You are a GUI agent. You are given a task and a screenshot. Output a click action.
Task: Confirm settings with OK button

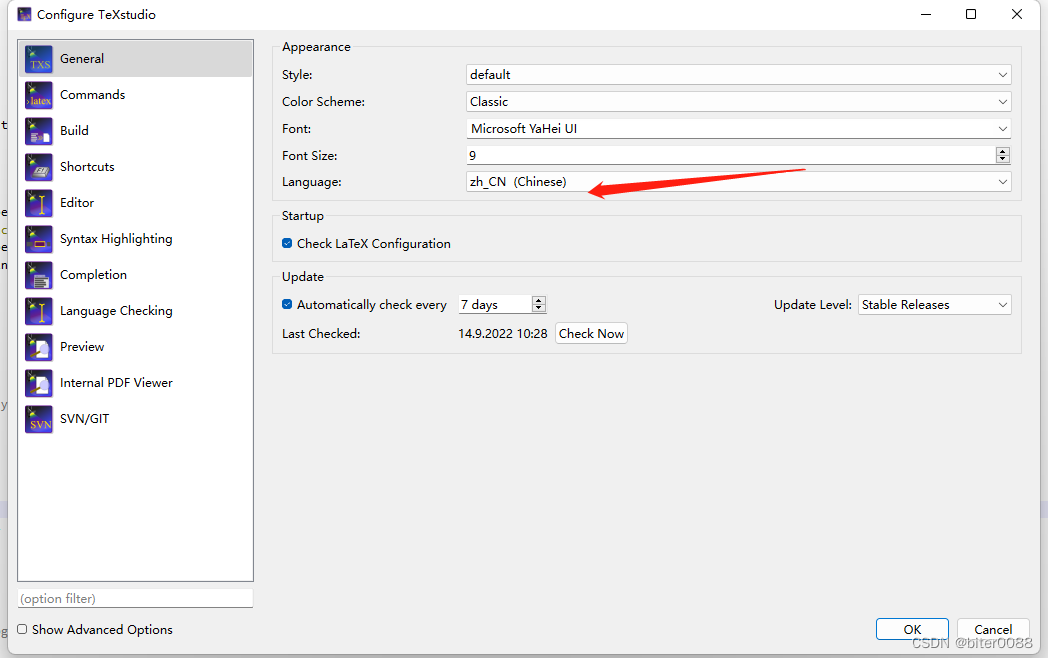pos(912,629)
